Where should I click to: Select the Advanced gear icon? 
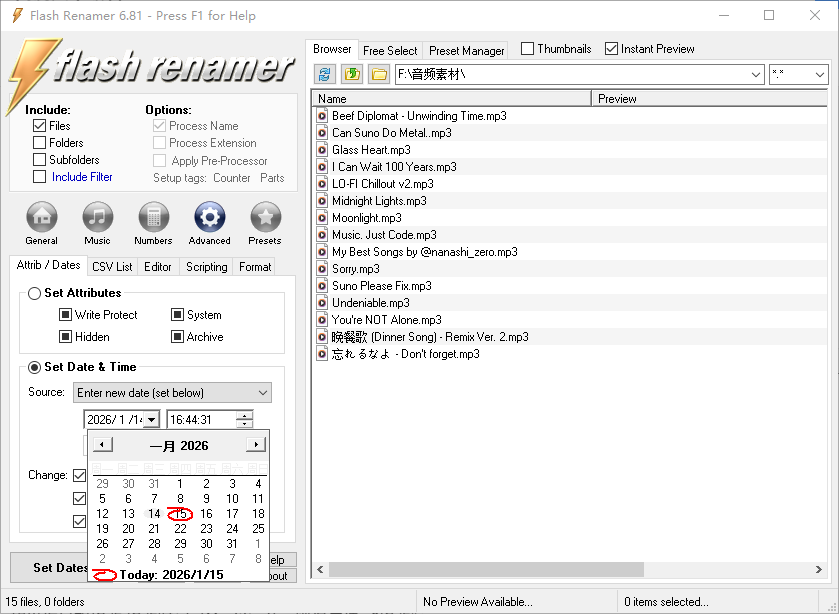[209, 217]
